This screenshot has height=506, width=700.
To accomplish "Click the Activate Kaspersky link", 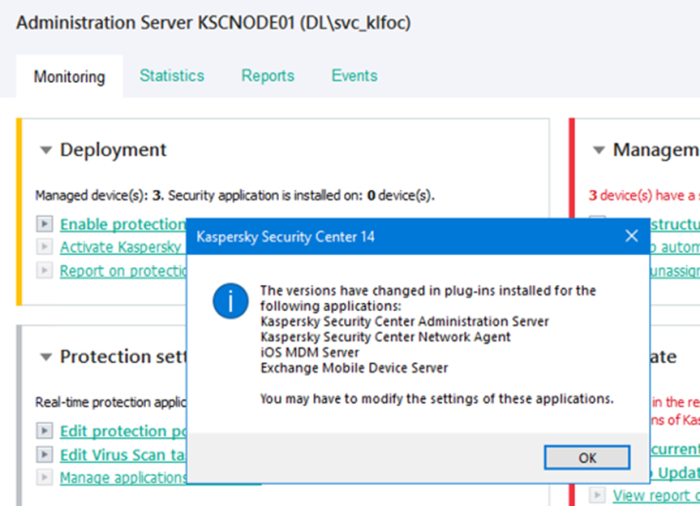I will point(120,247).
